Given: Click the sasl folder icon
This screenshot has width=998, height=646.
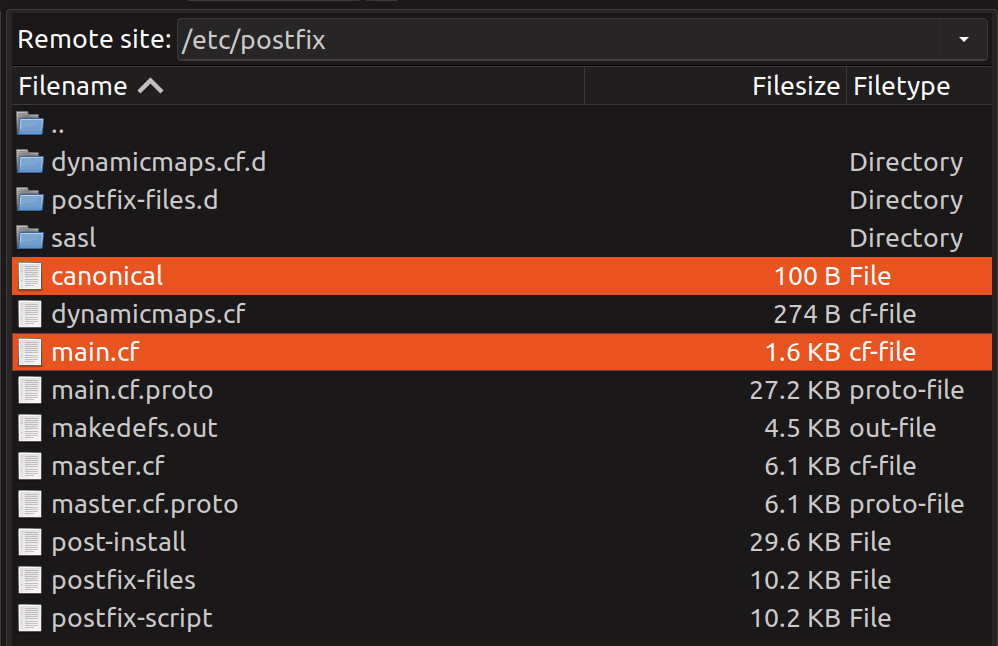Looking at the screenshot, I should [30, 238].
